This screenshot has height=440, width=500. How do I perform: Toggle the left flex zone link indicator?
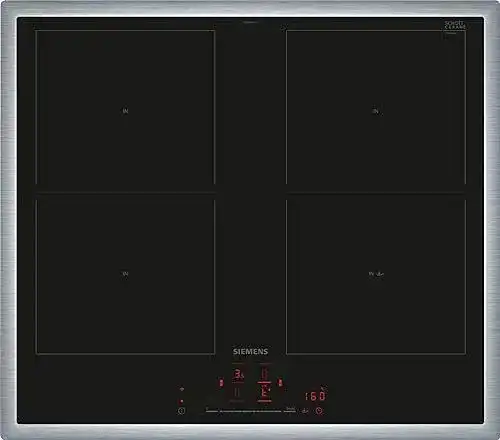tap(221, 382)
